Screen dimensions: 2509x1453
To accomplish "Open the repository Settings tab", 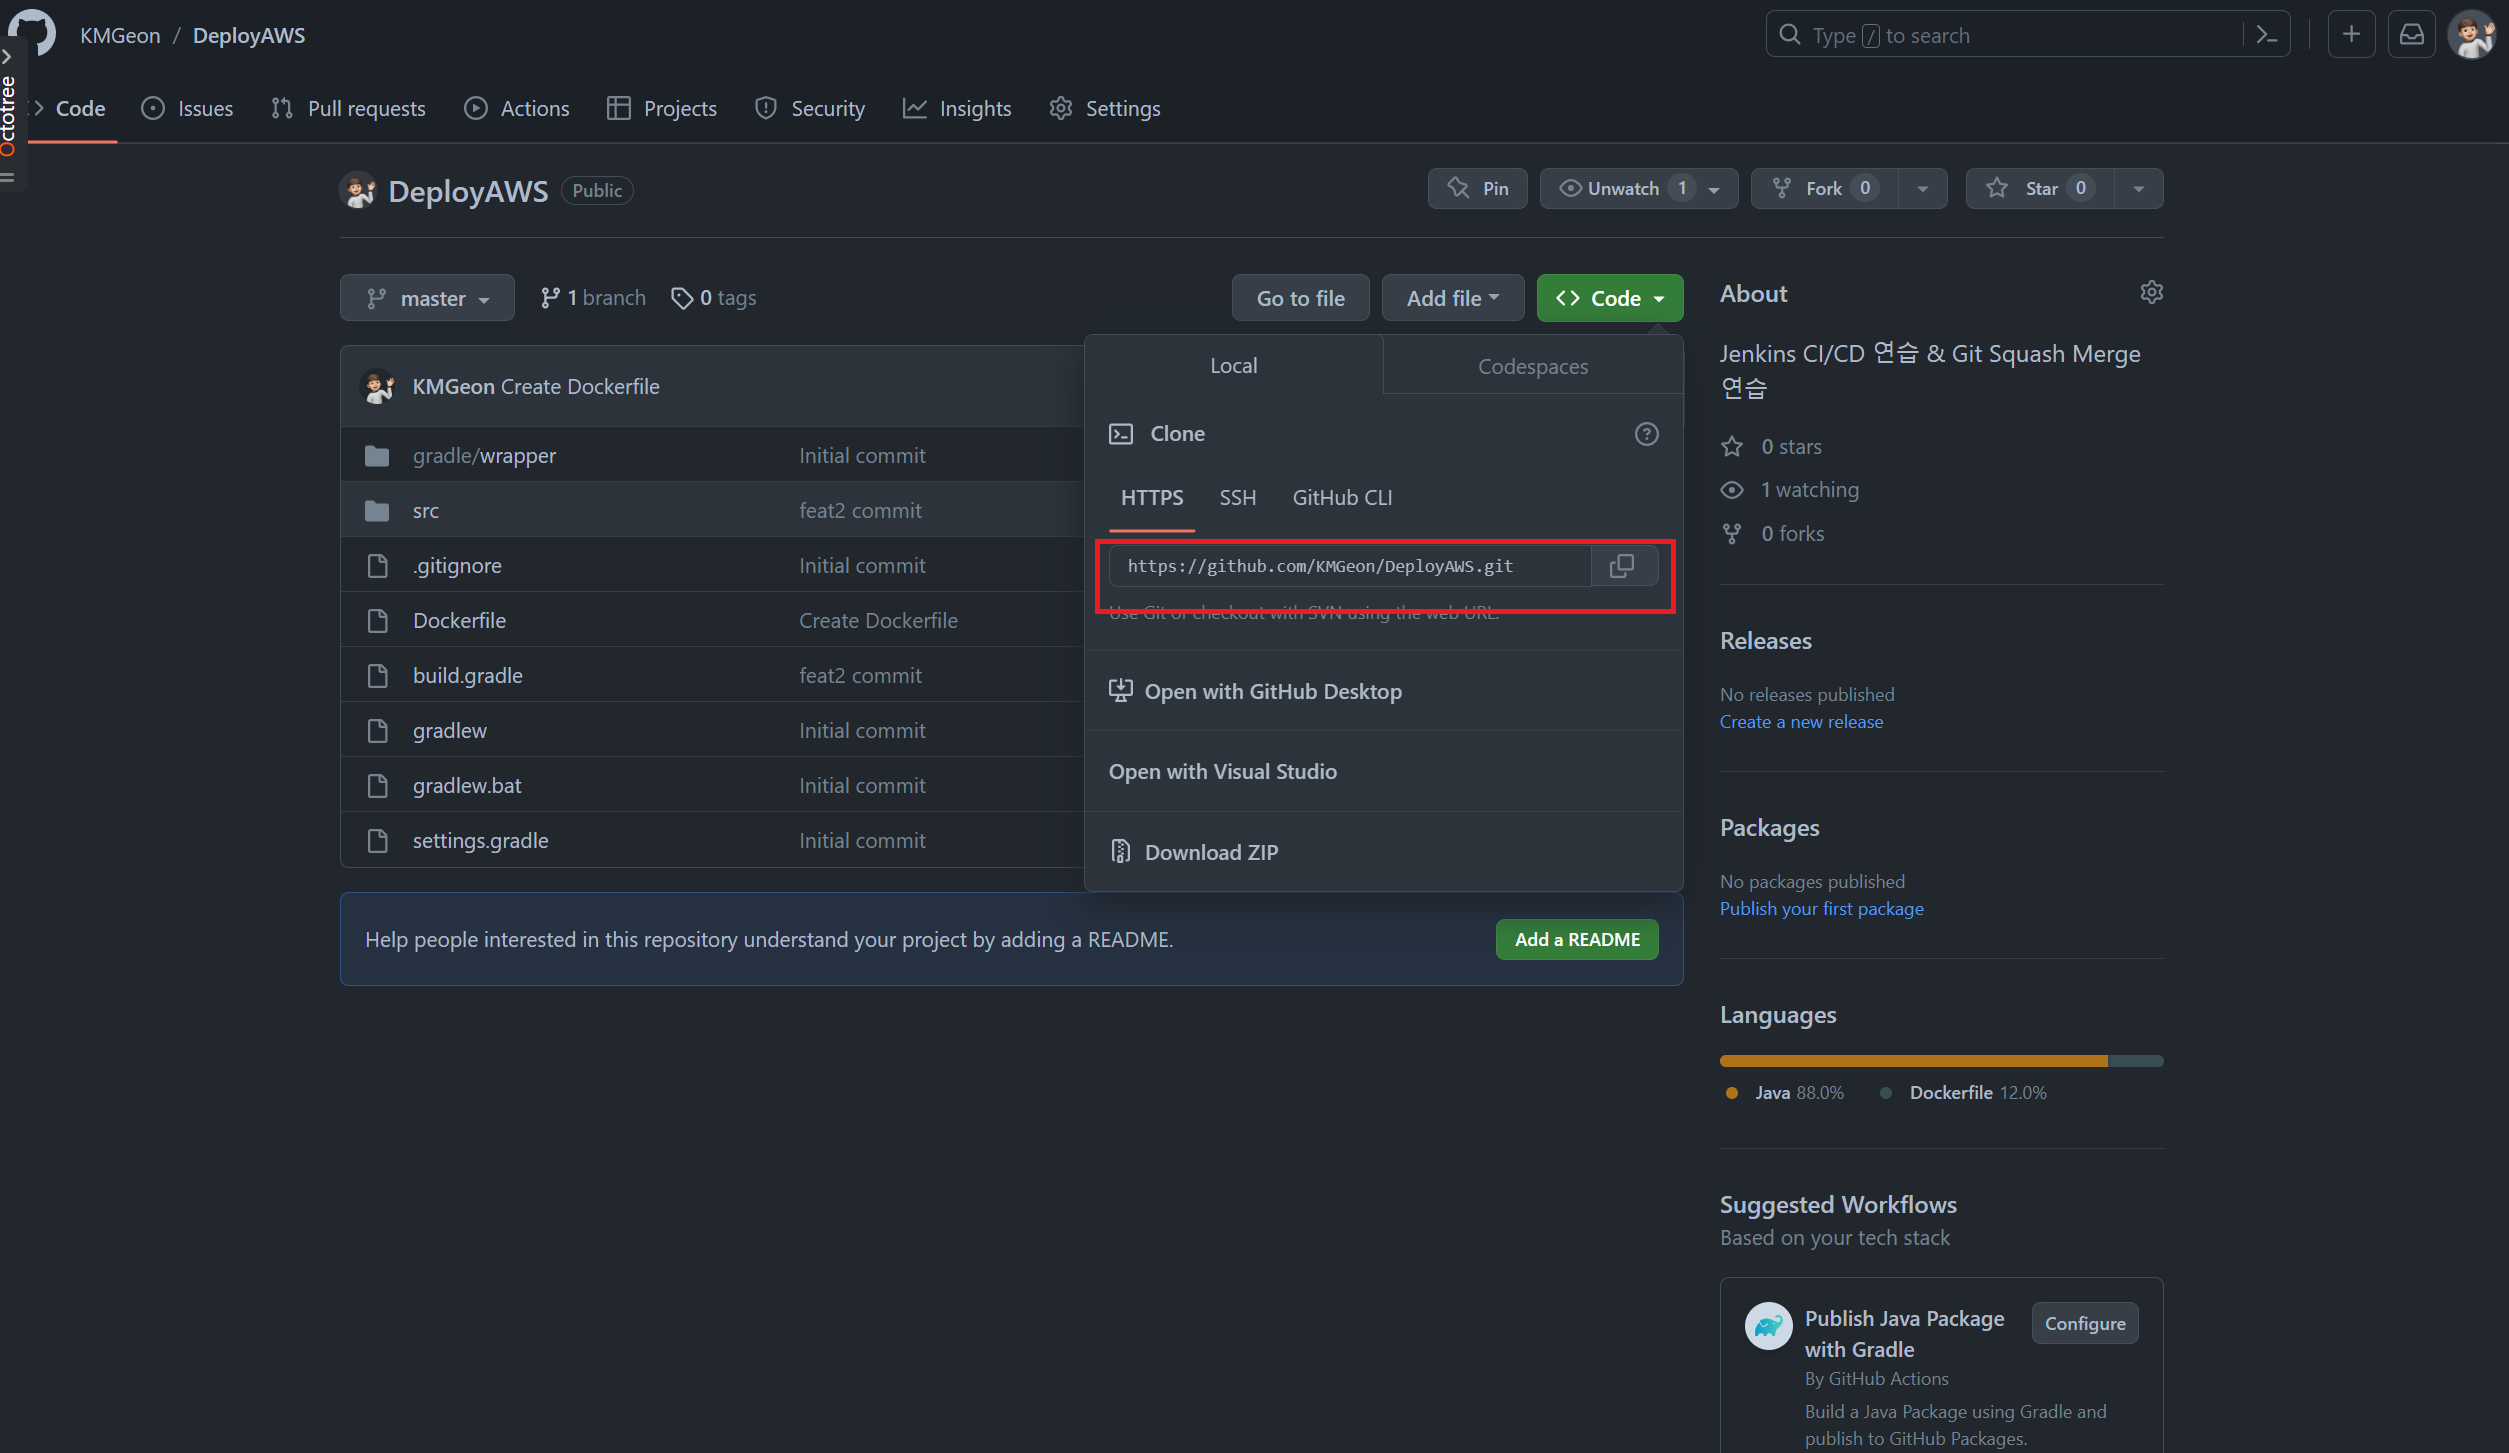I will (x=1105, y=108).
